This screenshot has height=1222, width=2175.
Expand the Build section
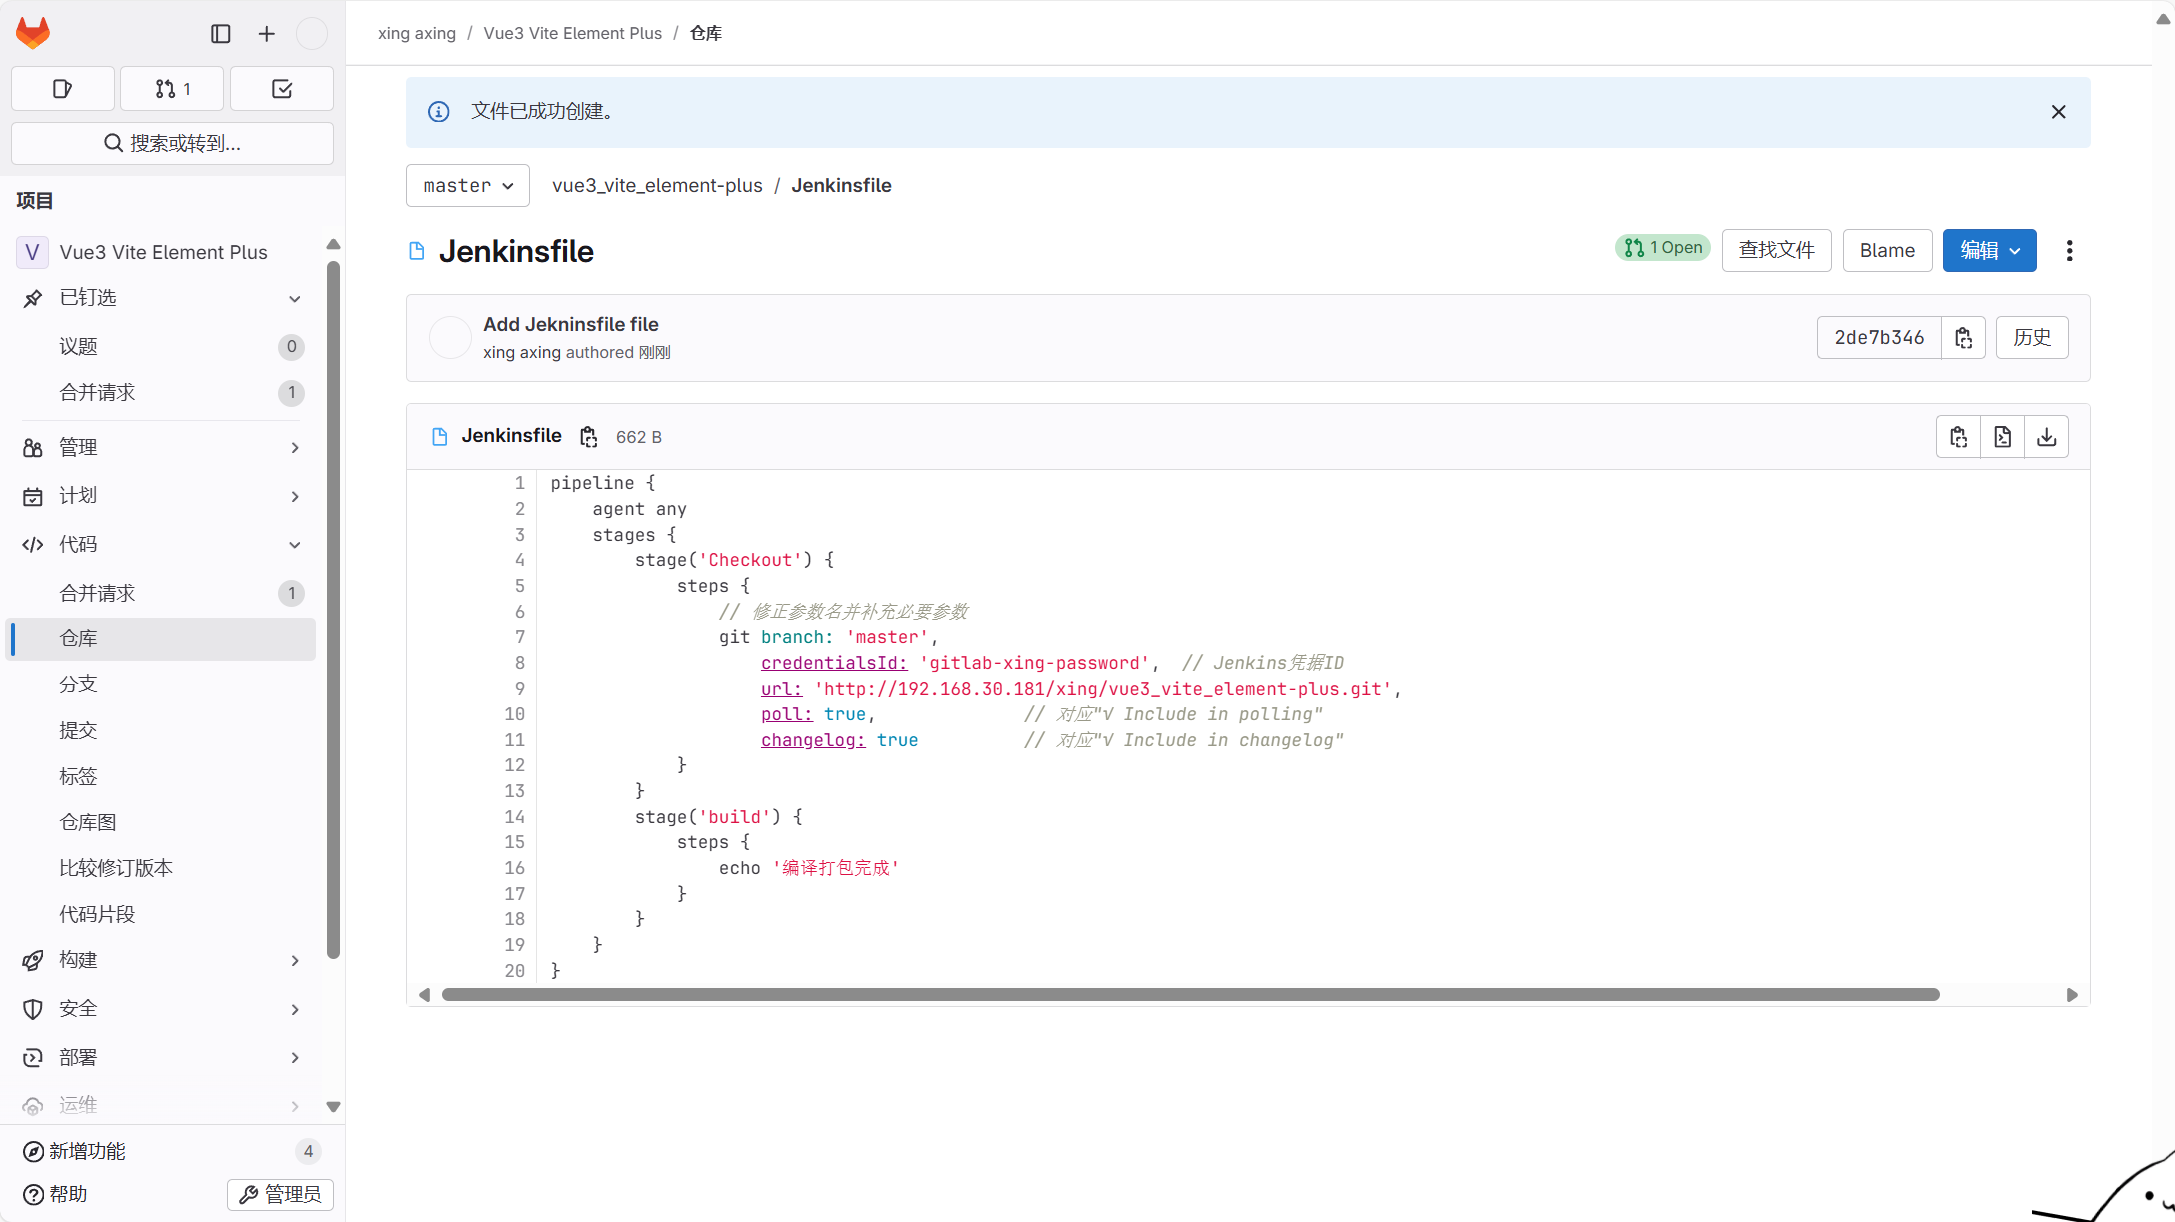tap(161, 960)
